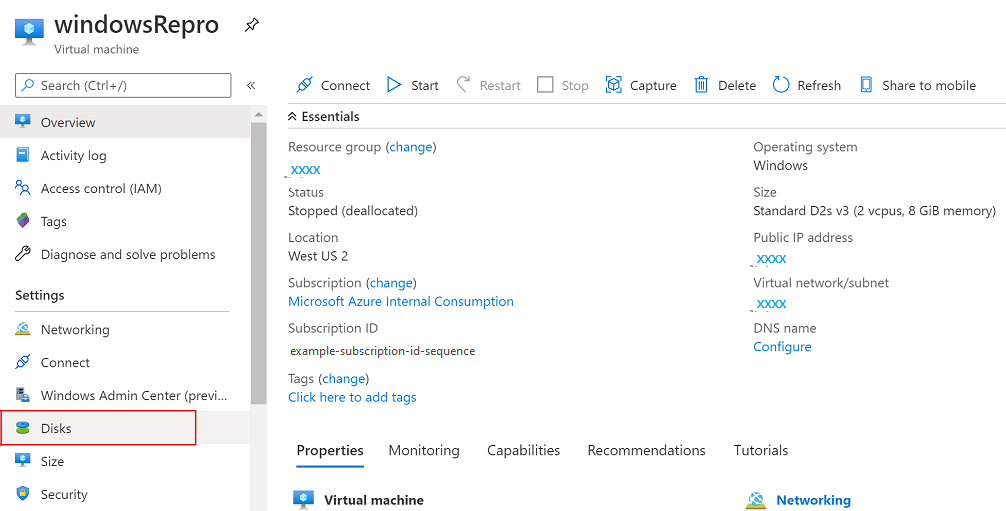Open Disks in the Settings menu
1006x511 pixels.
(56, 428)
